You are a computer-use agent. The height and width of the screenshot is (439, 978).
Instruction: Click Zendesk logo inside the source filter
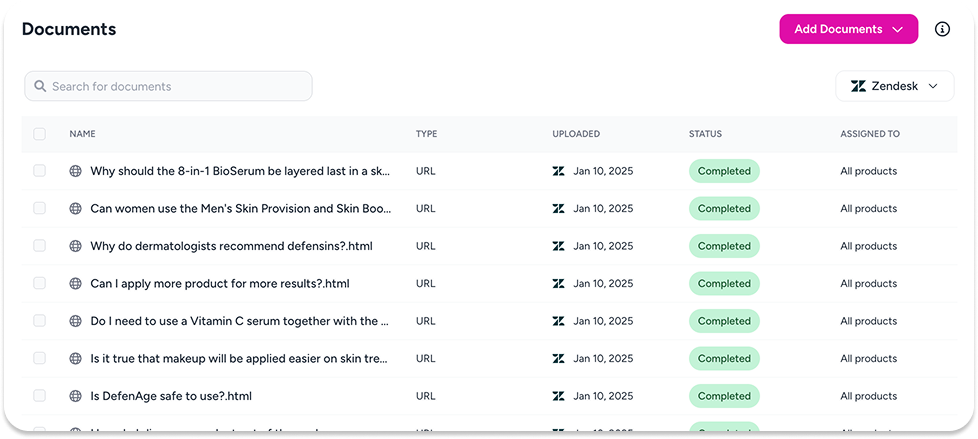tap(858, 86)
